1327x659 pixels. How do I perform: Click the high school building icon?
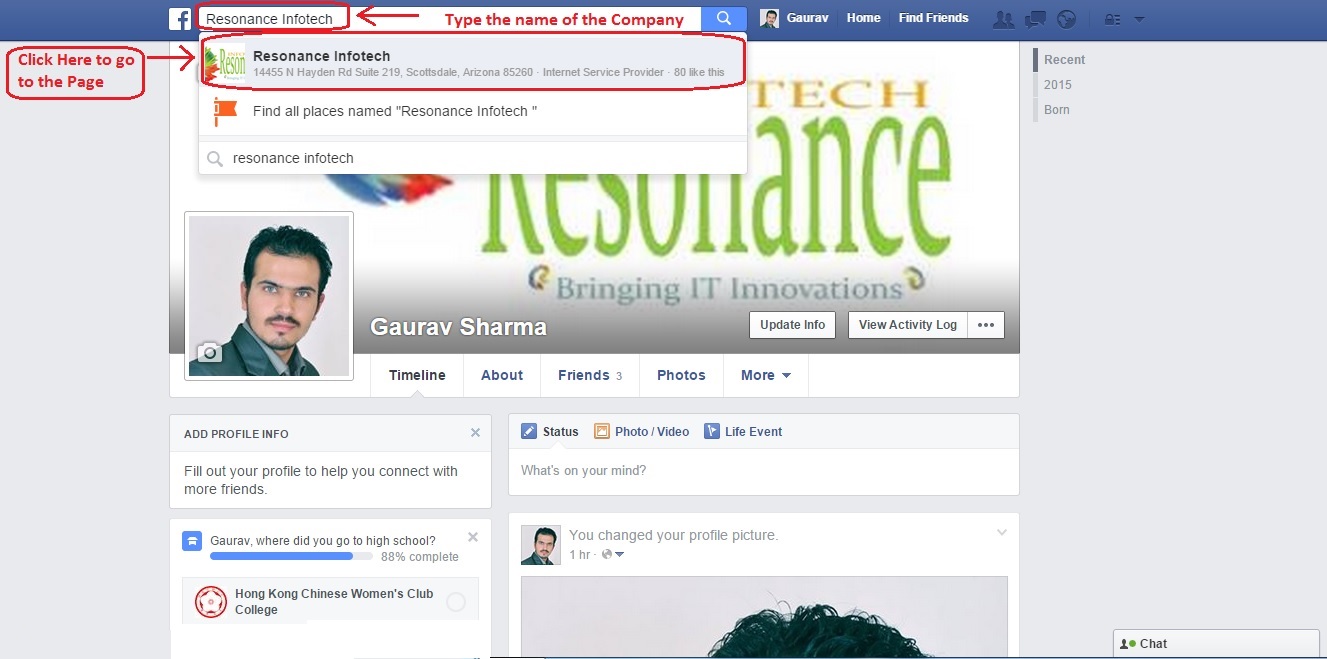click(x=192, y=541)
